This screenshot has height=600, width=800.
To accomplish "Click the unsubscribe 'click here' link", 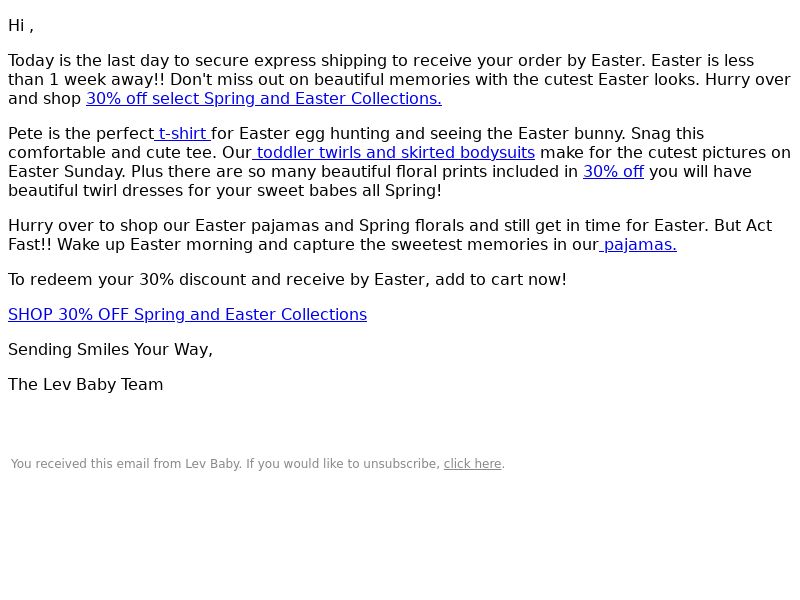I will (x=472, y=464).
